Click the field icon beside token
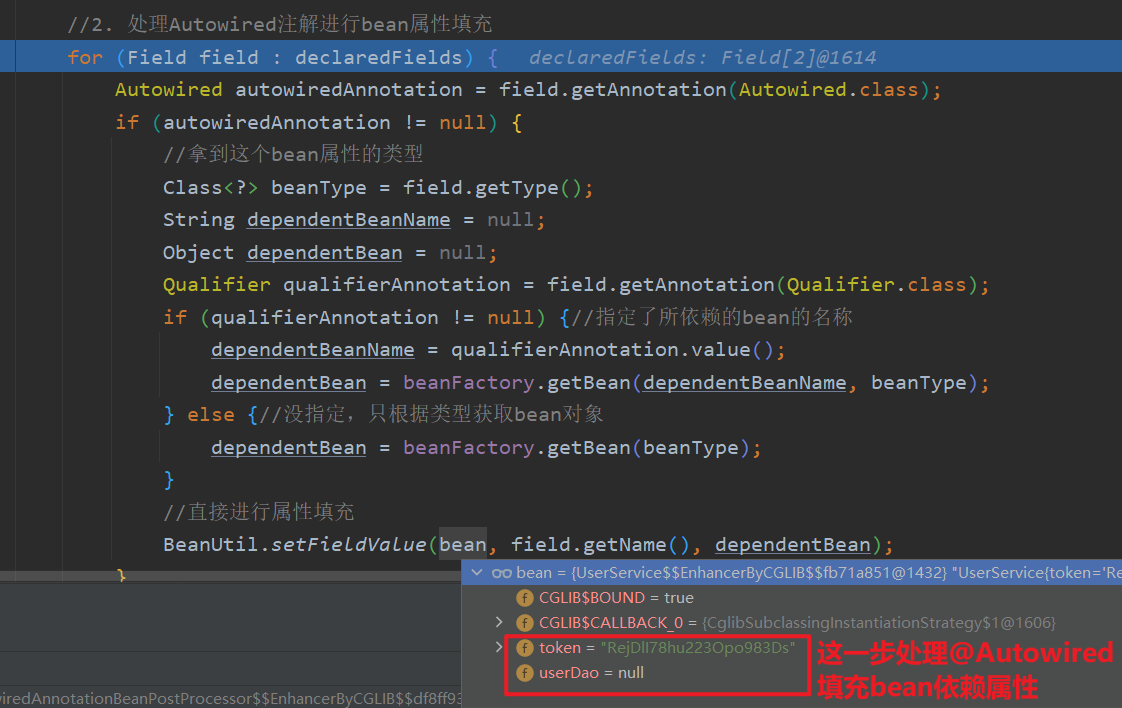The width and height of the screenshot is (1122, 708). point(524,648)
